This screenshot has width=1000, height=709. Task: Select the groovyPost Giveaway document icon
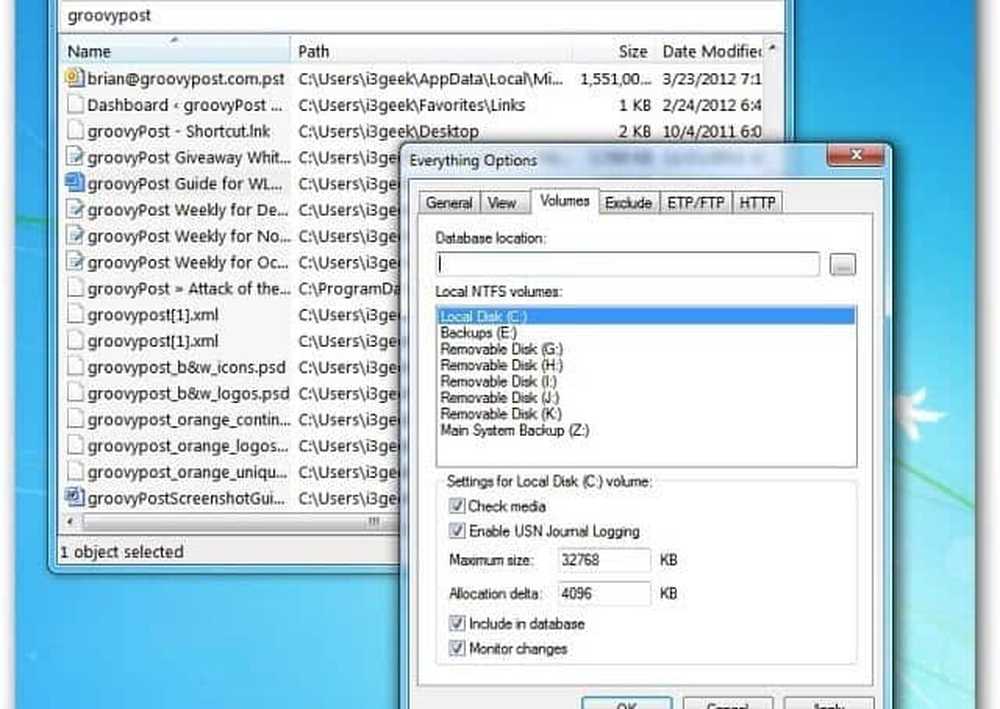pos(74,157)
